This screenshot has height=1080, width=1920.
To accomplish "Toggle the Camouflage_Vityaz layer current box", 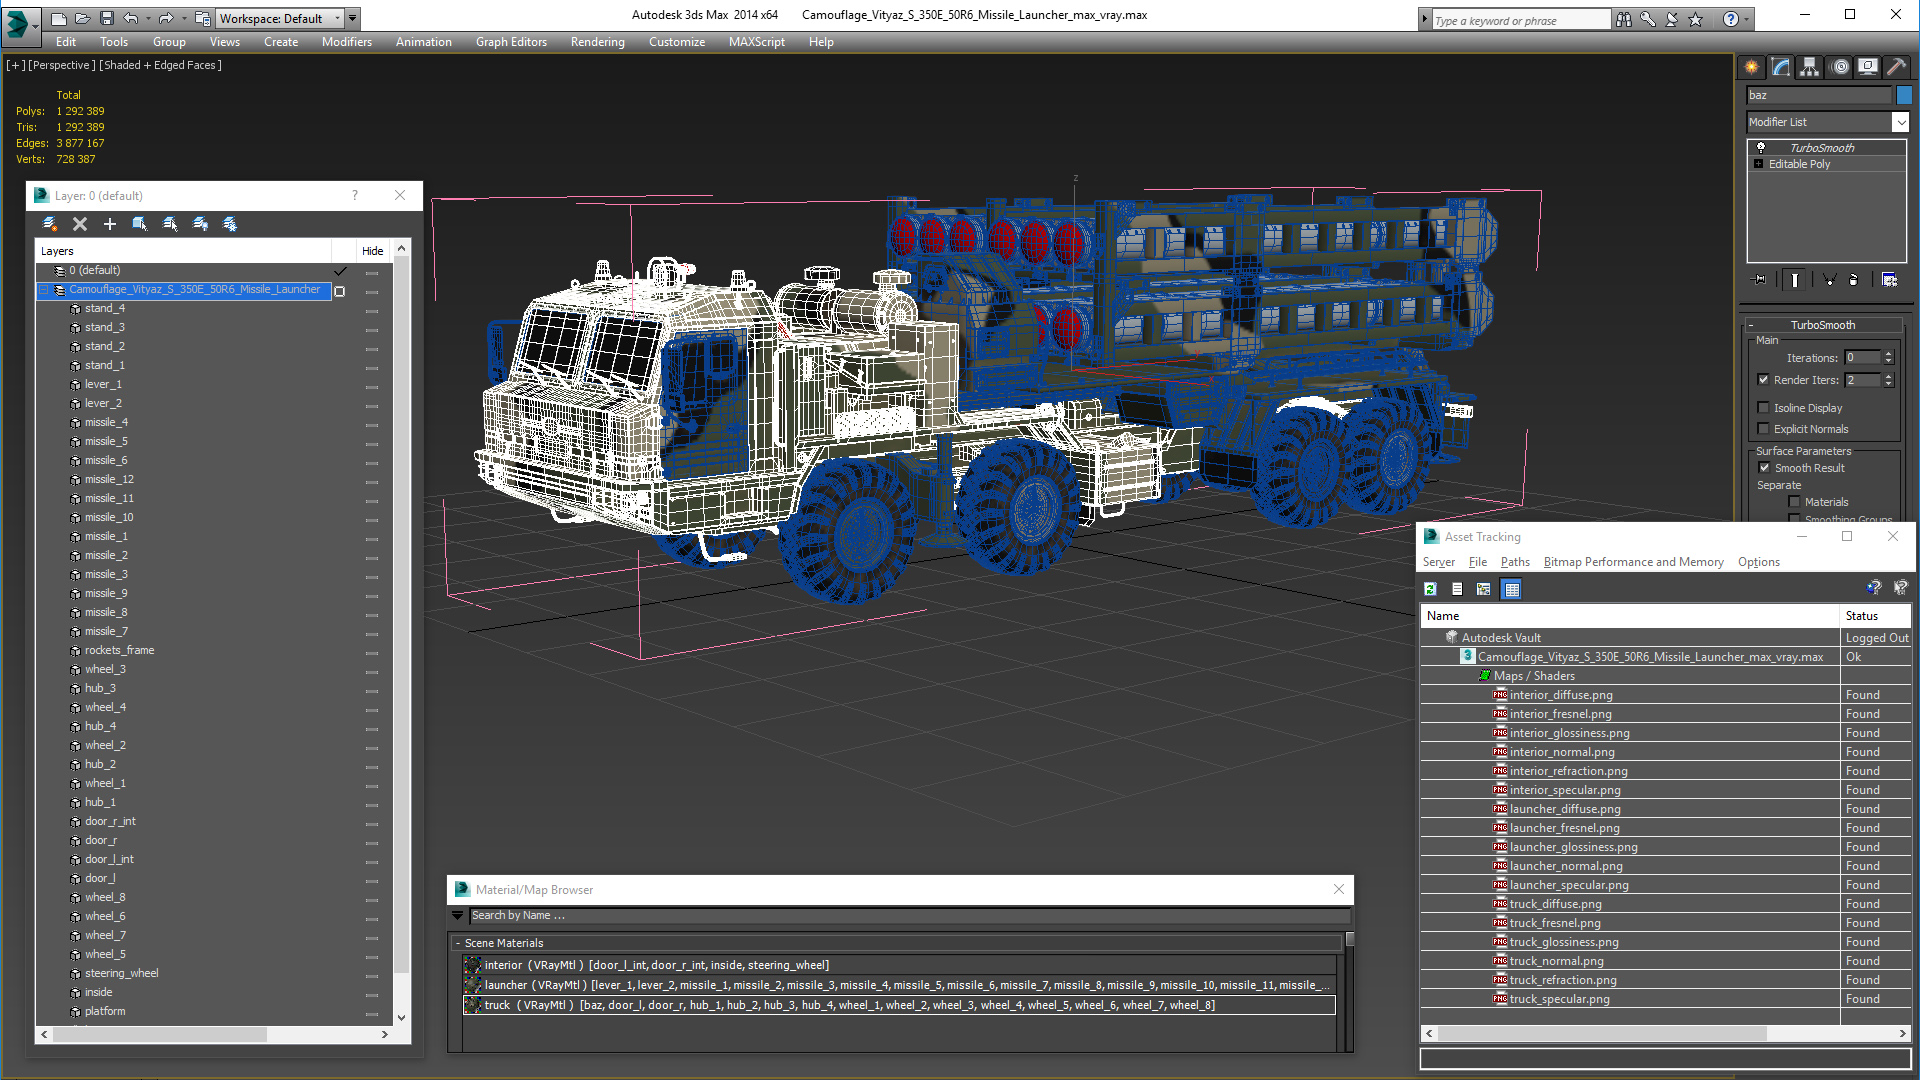I will [x=340, y=291].
